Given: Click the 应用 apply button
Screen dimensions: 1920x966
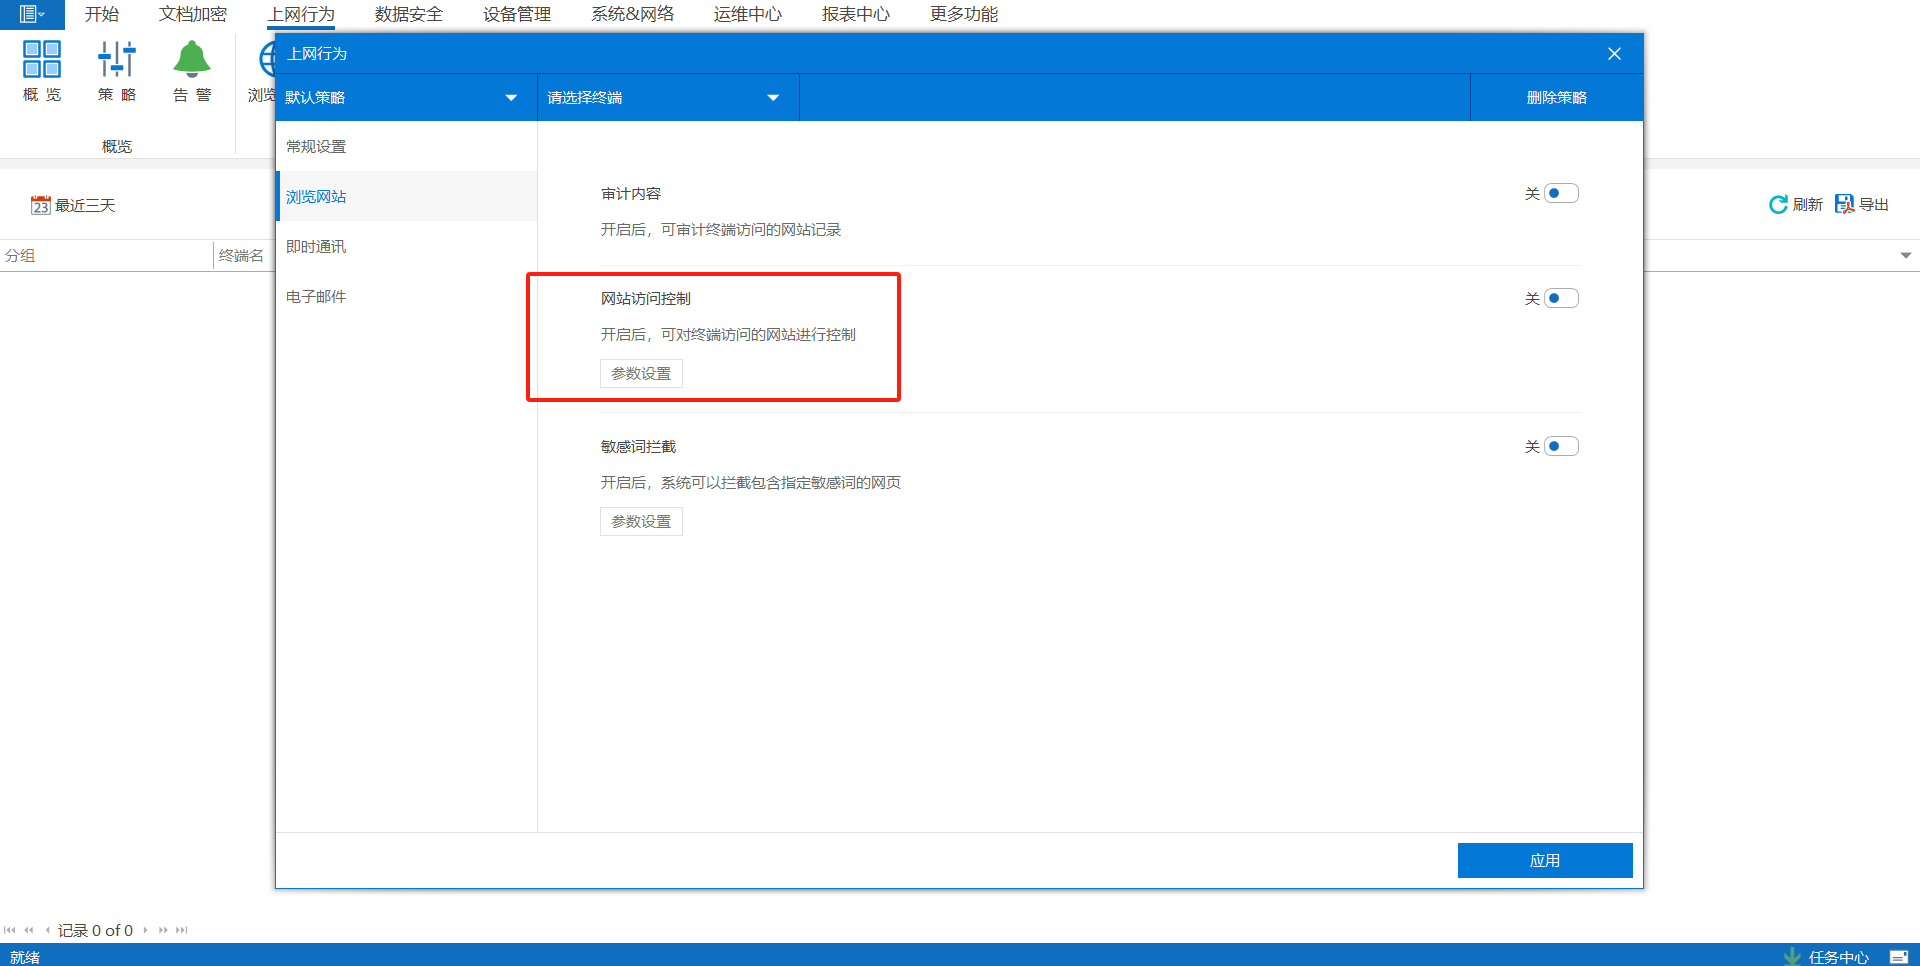Looking at the screenshot, I should point(1544,861).
